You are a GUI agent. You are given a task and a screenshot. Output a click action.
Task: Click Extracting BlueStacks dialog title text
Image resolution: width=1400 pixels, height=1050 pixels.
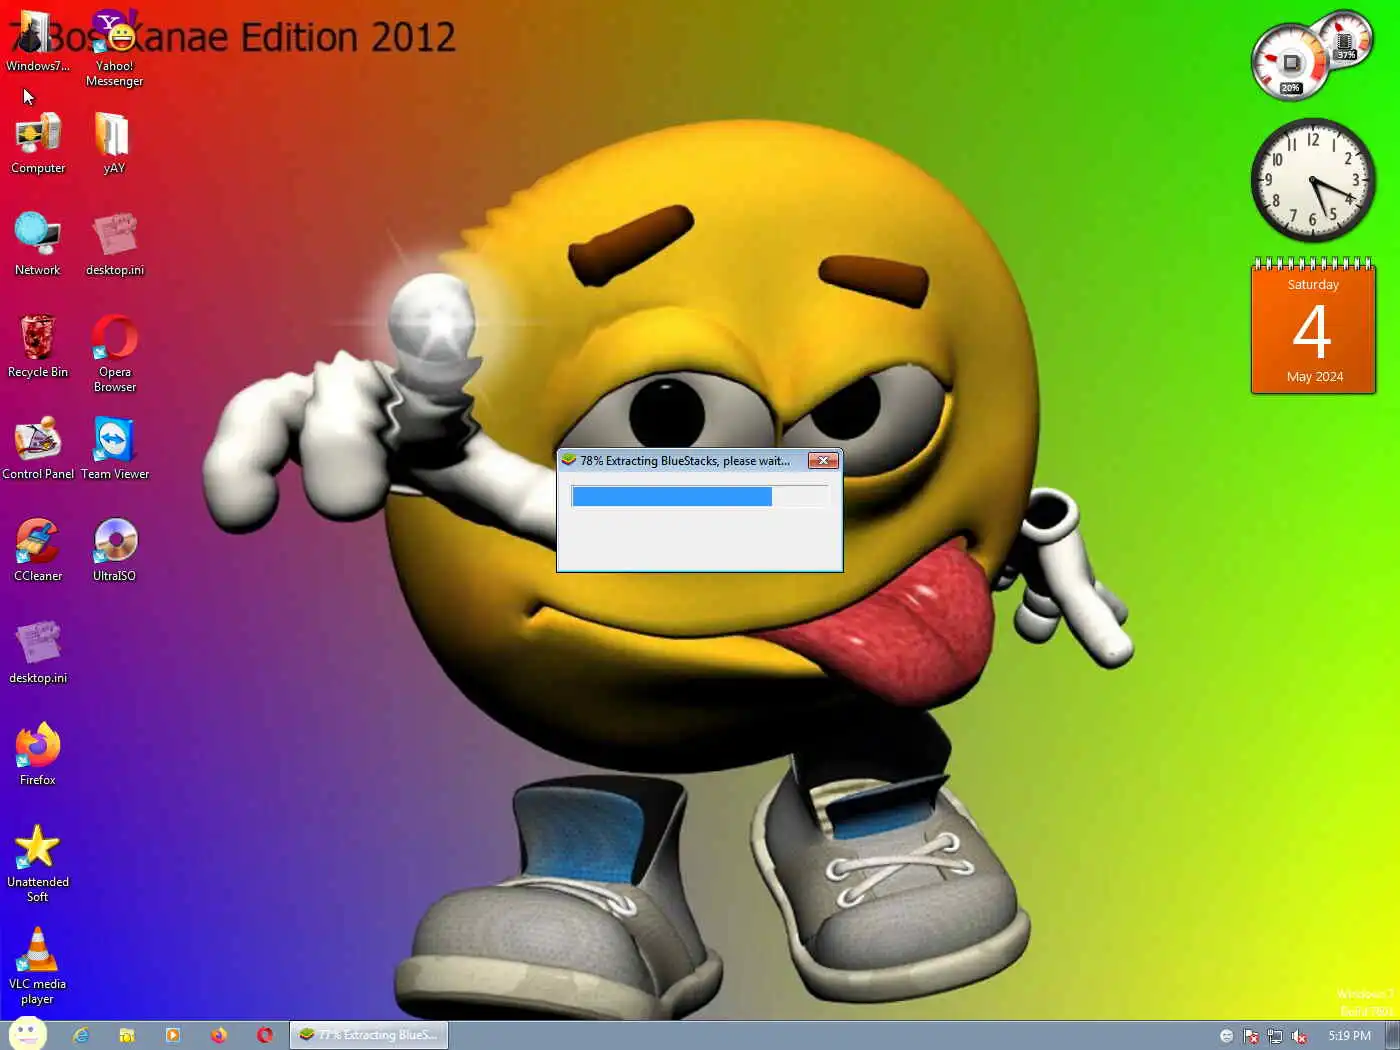coord(685,461)
